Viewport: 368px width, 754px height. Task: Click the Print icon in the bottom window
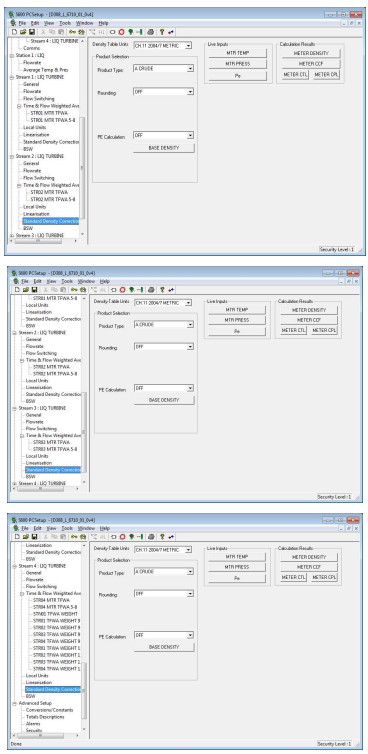tap(151, 536)
